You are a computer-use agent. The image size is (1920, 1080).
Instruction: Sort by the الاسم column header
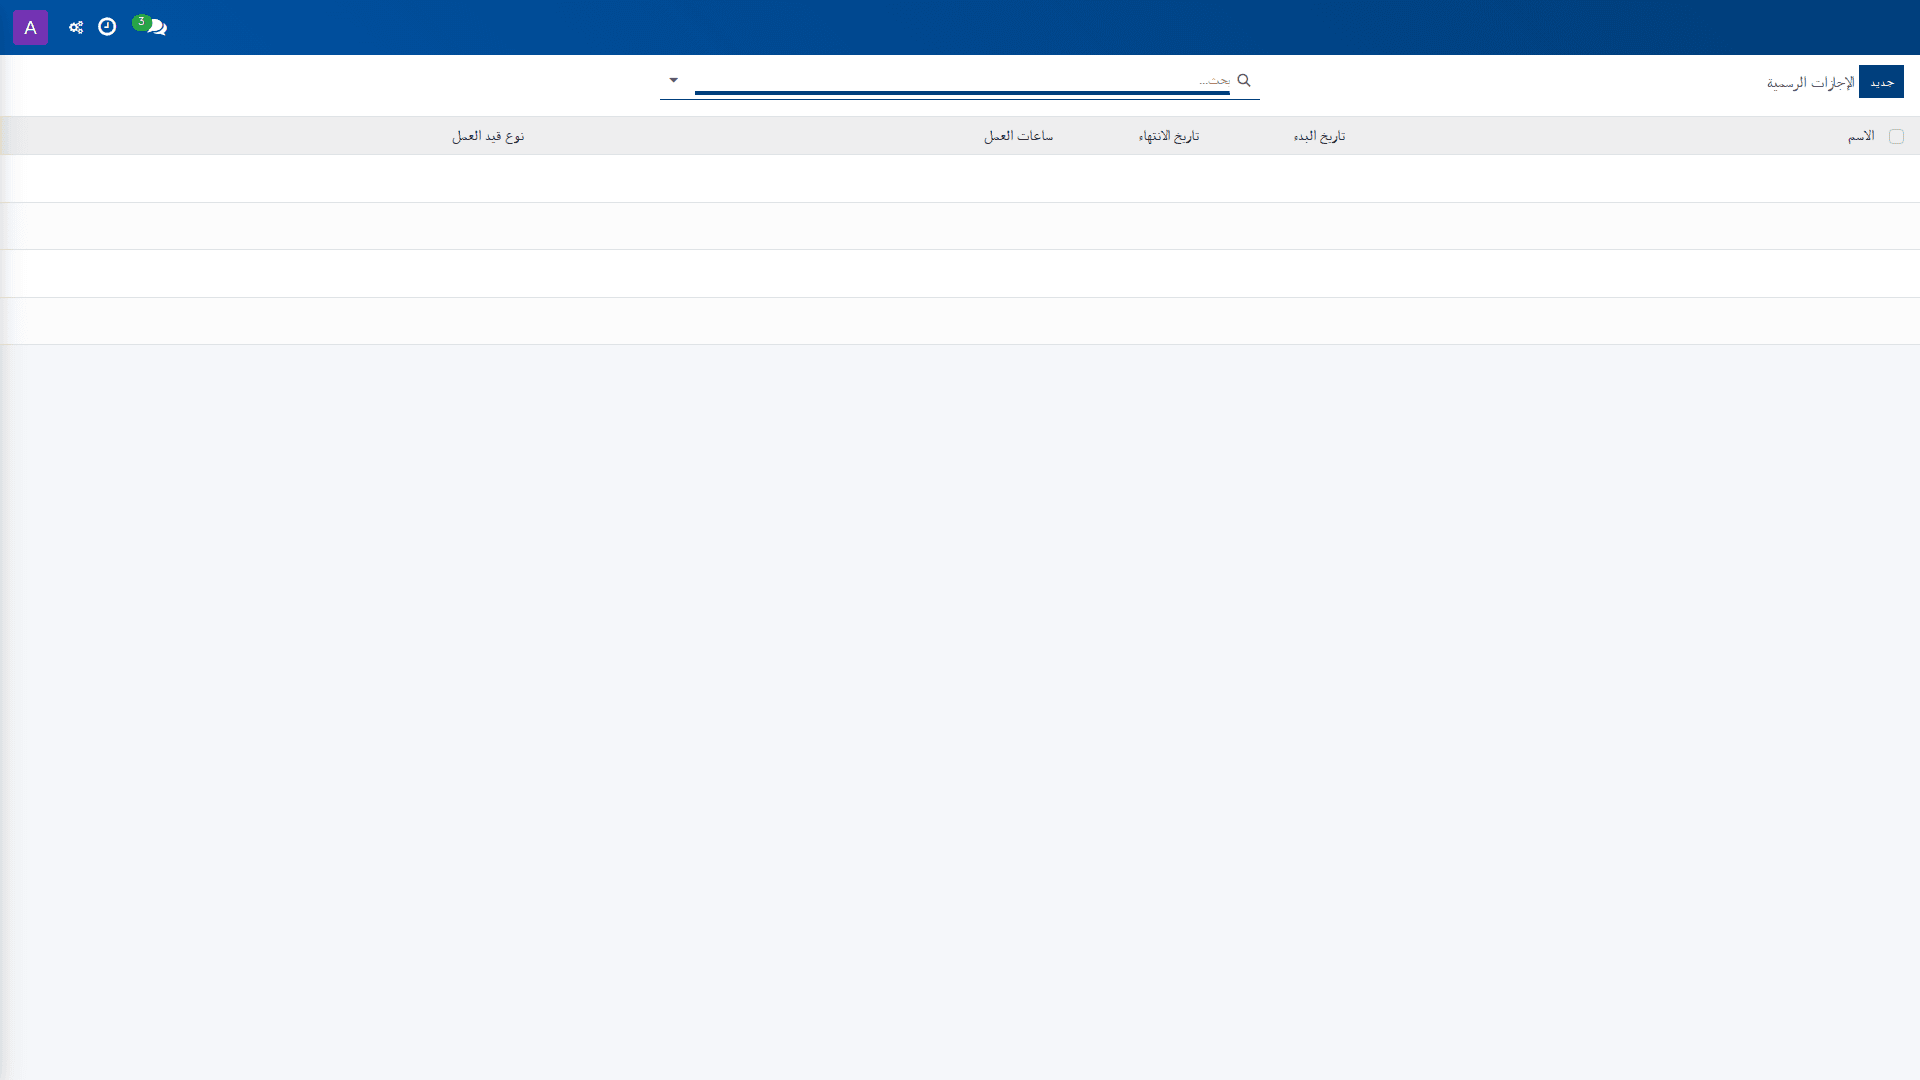tap(1861, 136)
